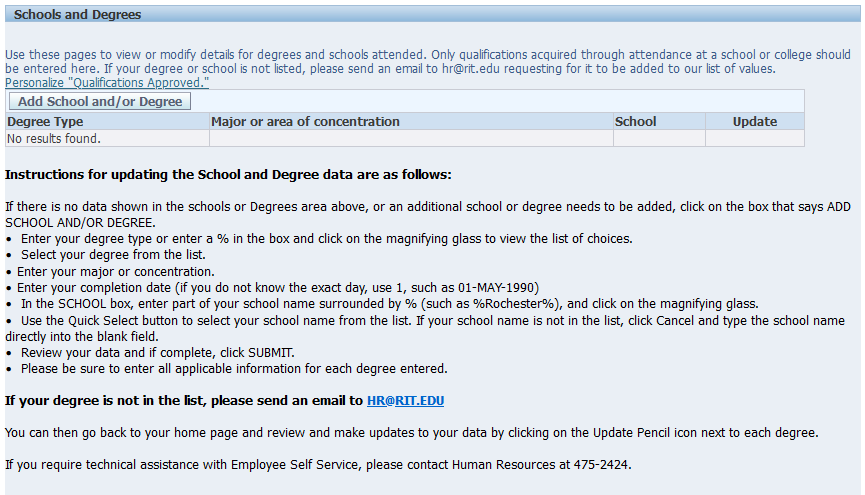
Task: Click the empty cell under the Update column
Action: click(x=754, y=139)
